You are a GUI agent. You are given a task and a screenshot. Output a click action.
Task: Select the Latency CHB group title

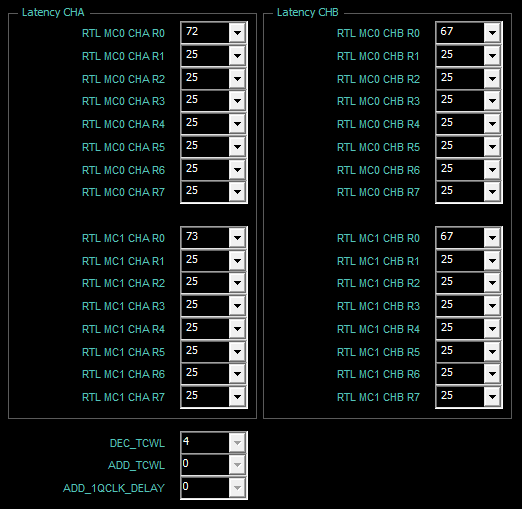click(308, 12)
